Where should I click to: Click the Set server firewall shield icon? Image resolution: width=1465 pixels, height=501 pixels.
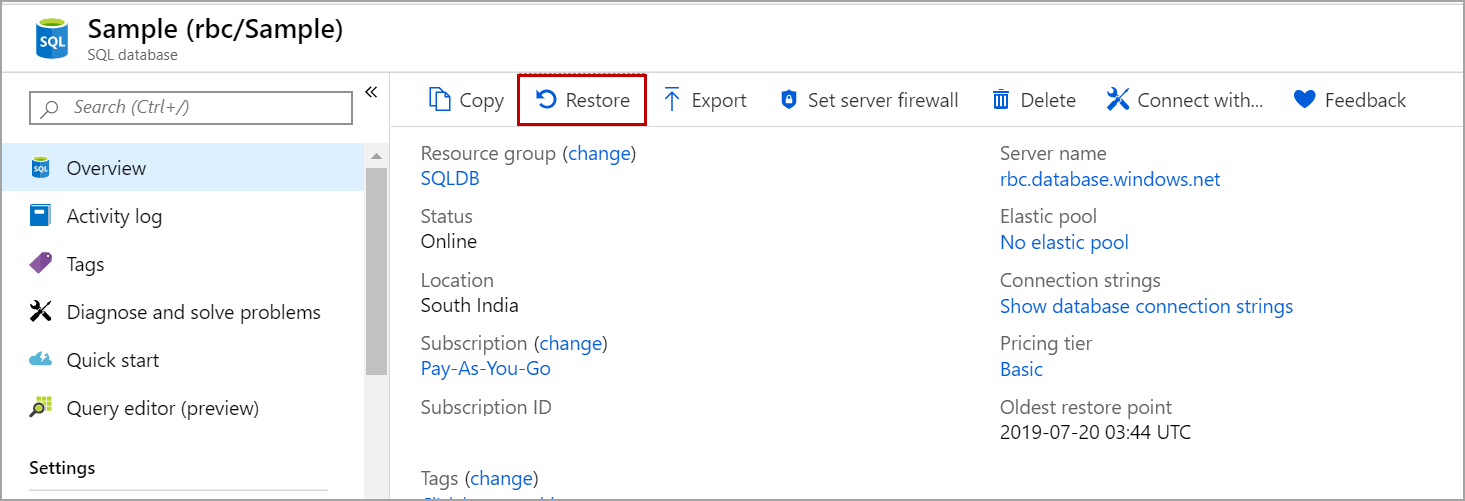pyautogui.click(x=789, y=100)
